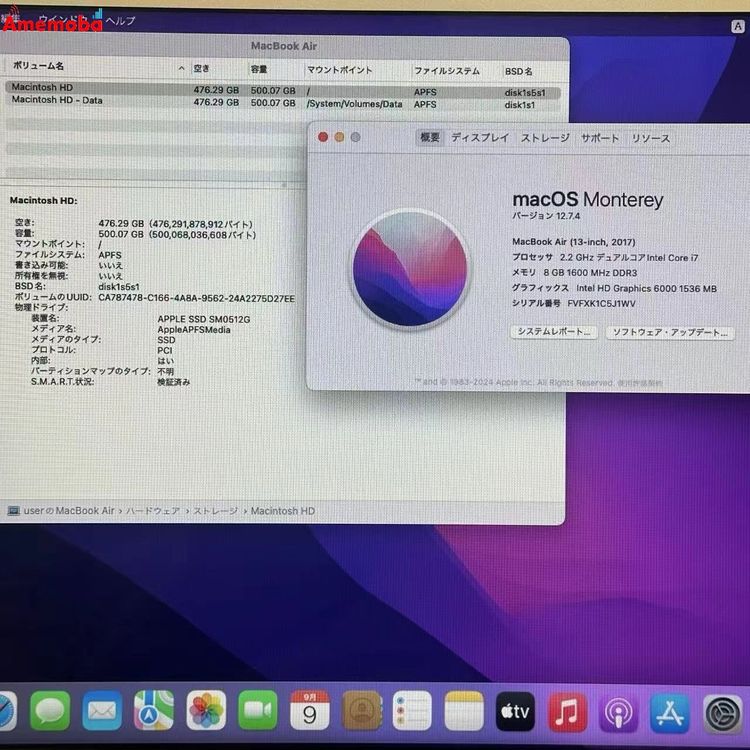Viewport: 750px width, 750px height.
Task: Click the volume UUID value CA787478-C166…
Action: pyautogui.click(x=197, y=298)
